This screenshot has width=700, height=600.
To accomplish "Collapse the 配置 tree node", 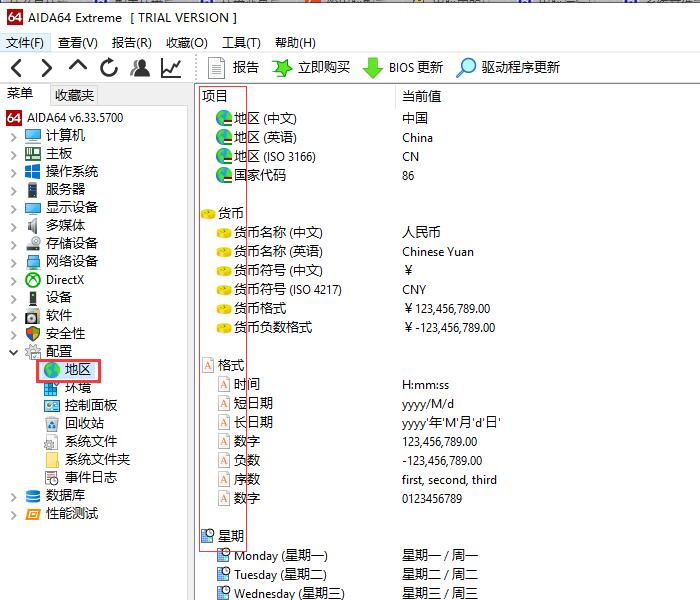I will pyautogui.click(x=13, y=352).
